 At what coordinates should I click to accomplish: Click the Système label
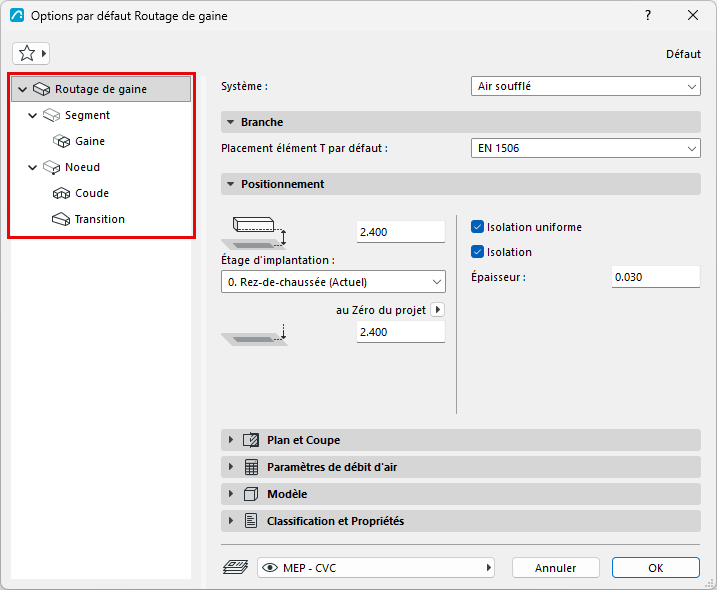coord(244,86)
